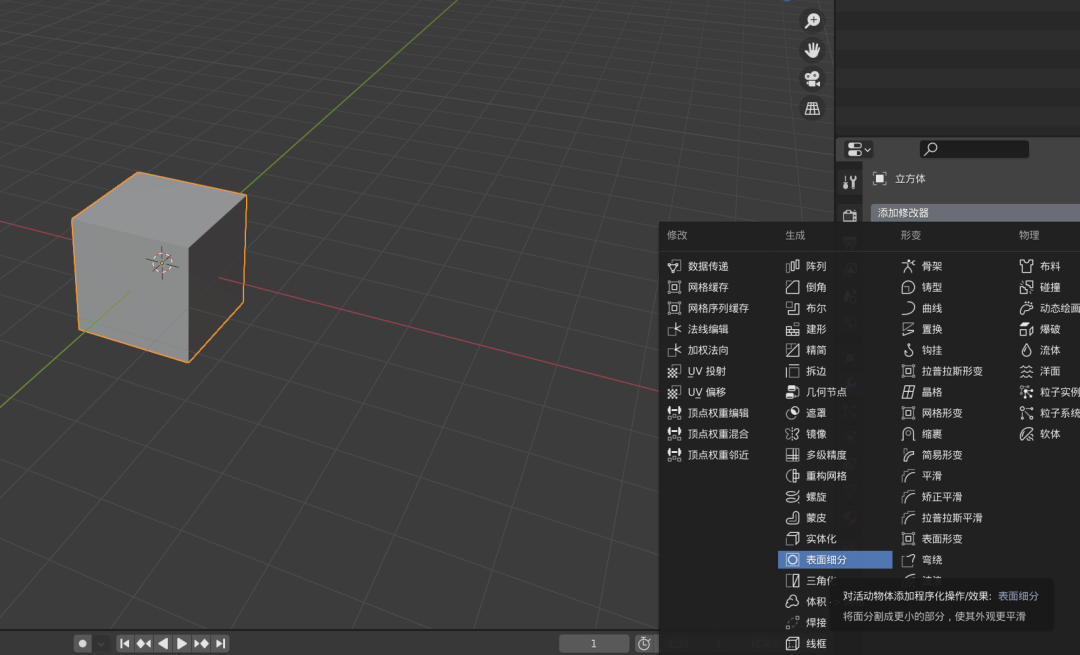Switch orthographic/perspective grid icon
The image size is (1080, 655).
(x=812, y=108)
